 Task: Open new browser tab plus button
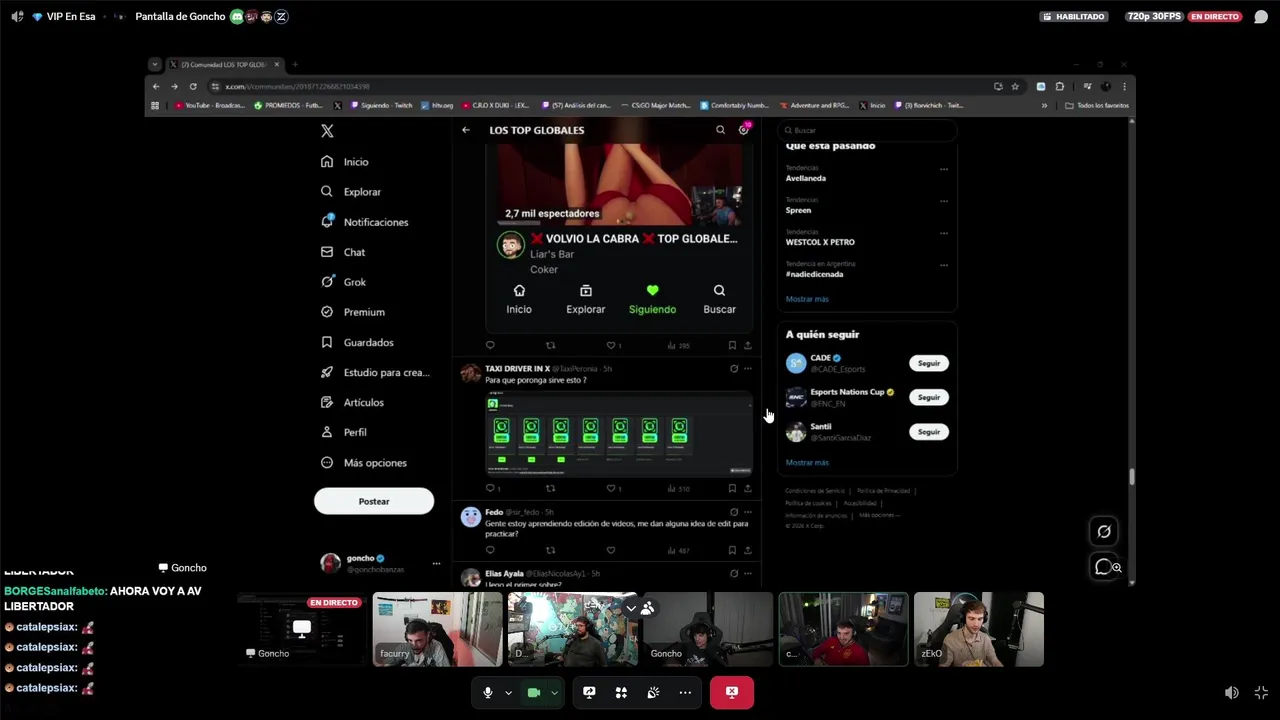tap(295, 65)
